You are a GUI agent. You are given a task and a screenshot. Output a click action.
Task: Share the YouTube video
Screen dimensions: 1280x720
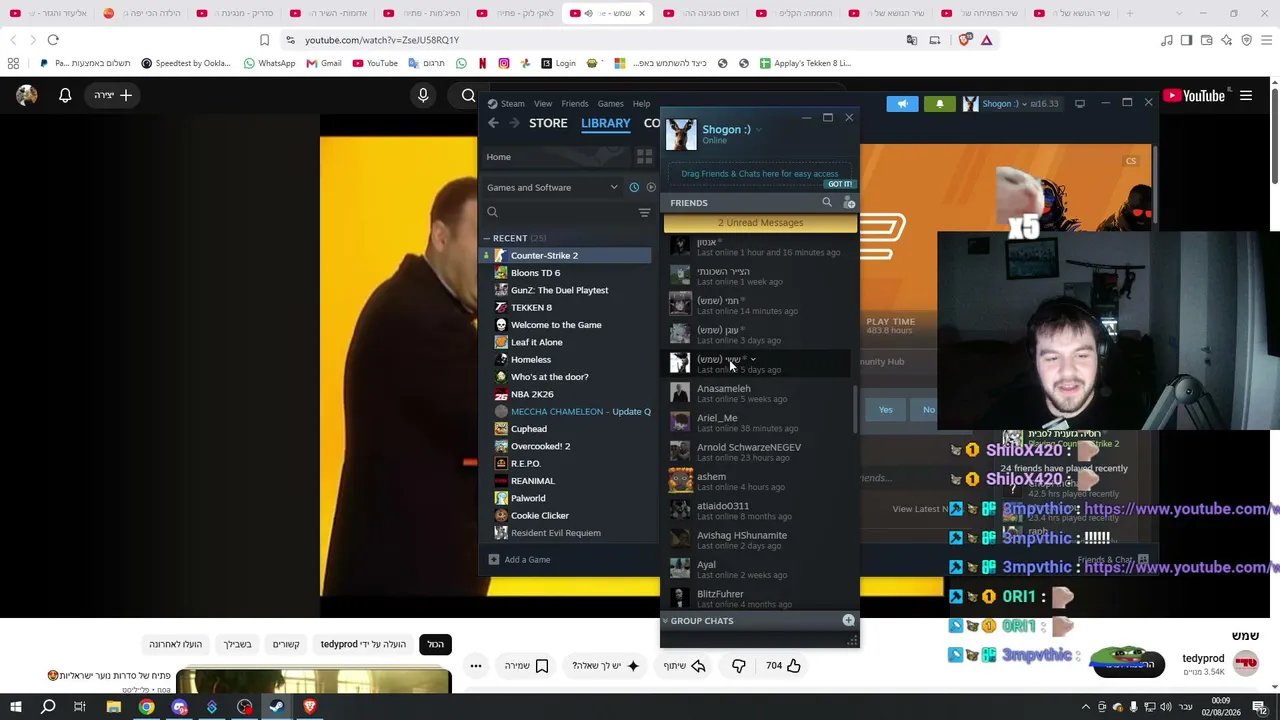pos(684,665)
